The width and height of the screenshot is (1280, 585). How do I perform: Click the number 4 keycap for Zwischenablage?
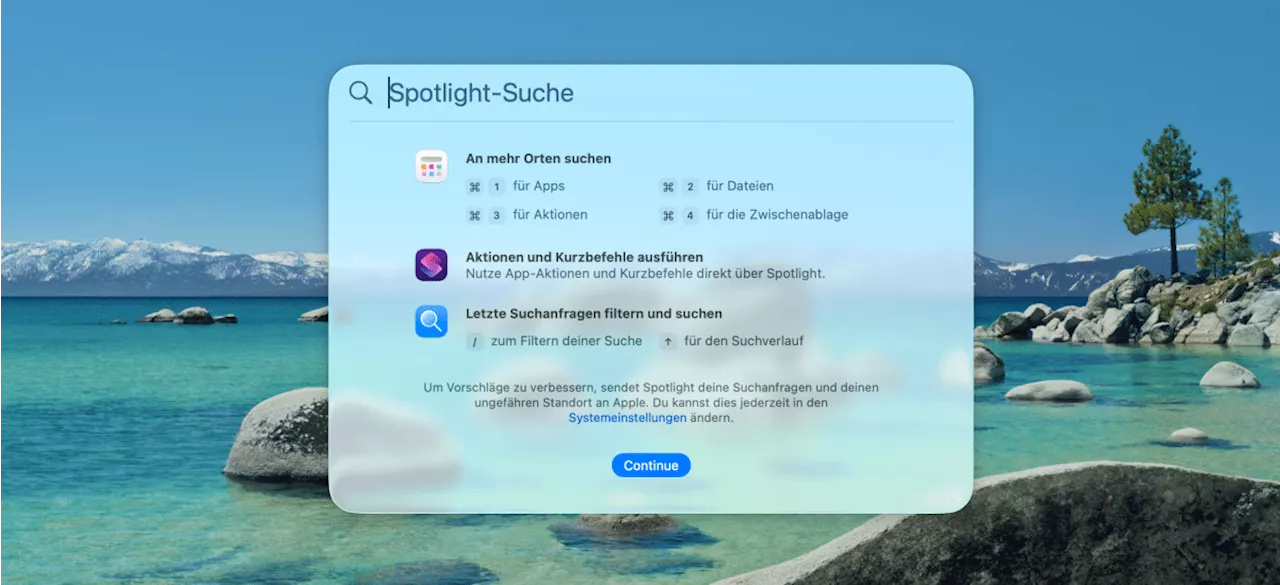tap(690, 215)
